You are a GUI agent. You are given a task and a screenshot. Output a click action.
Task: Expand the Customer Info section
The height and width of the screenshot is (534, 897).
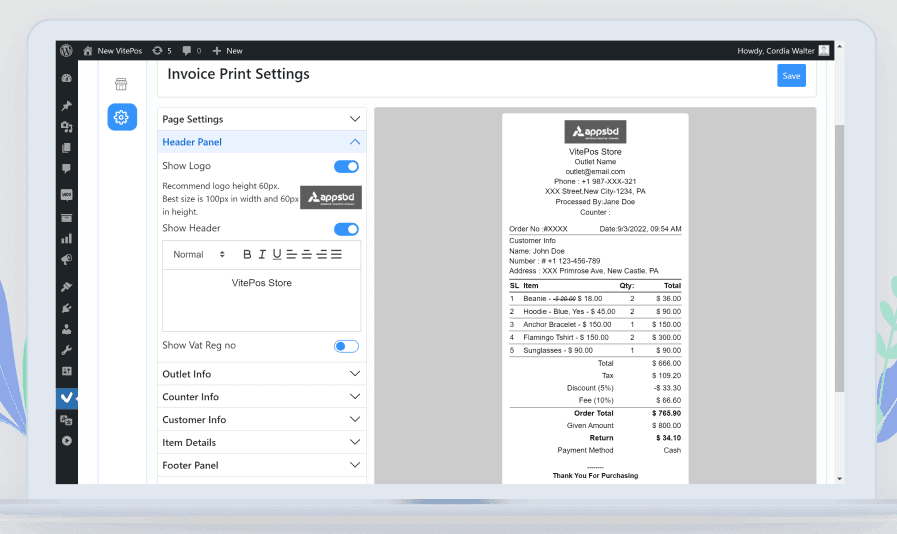[x=262, y=420]
